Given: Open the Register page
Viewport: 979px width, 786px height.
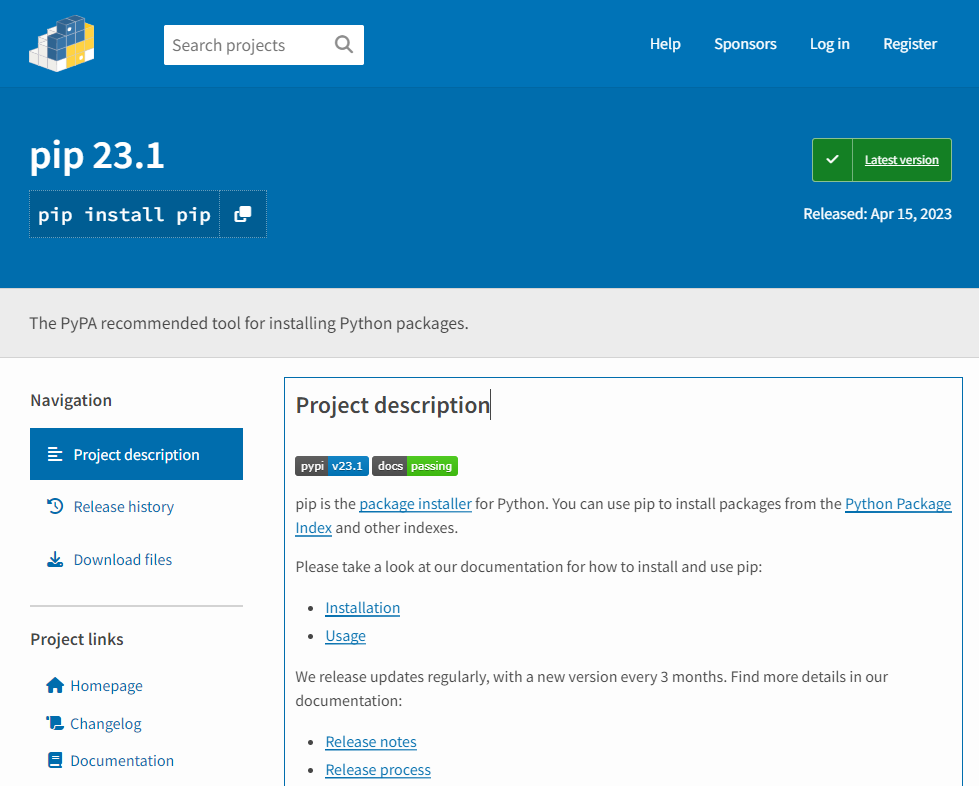Looking at the screenshot, I should 910,44.
